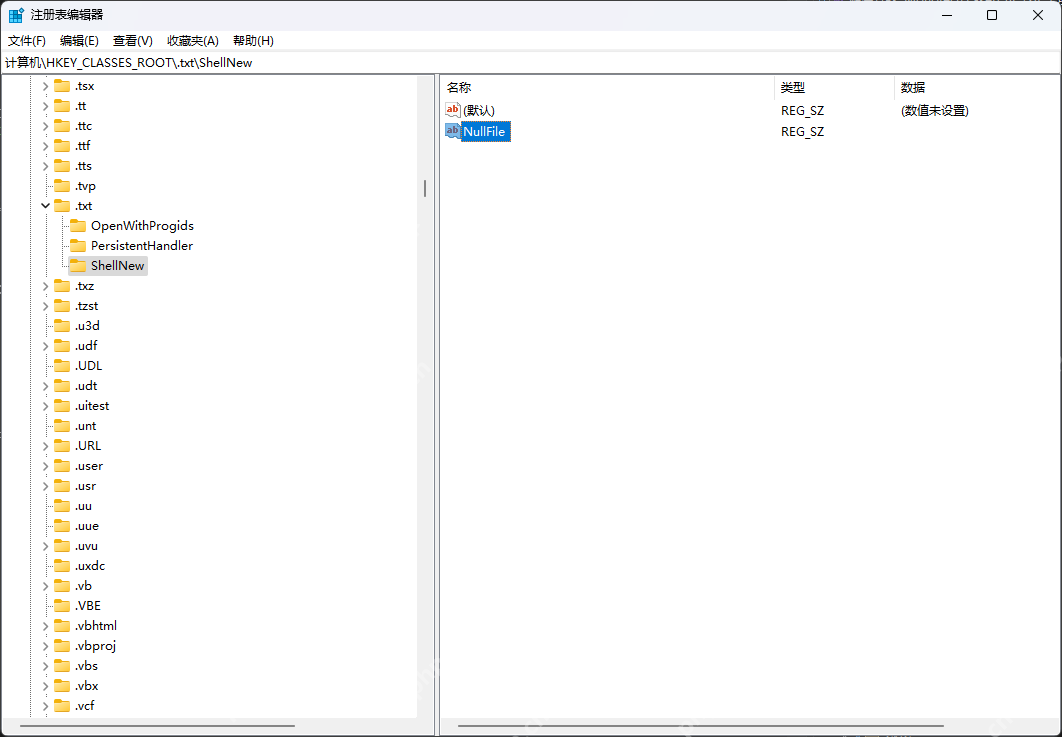Click the folder icon of .vcf key
This screenshot has height=737, width=1062.
(x=62, y=706)
